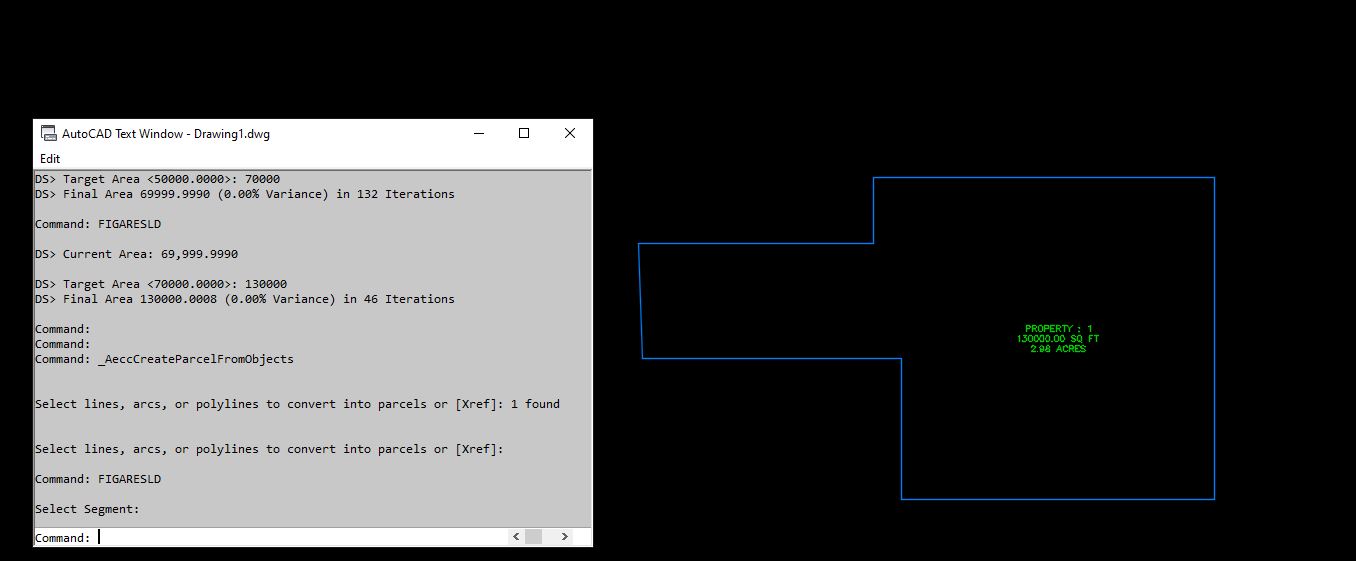Select the PROPERTY : 1 parcel label
The image size is (1356, 561).
coord(1058,329)
